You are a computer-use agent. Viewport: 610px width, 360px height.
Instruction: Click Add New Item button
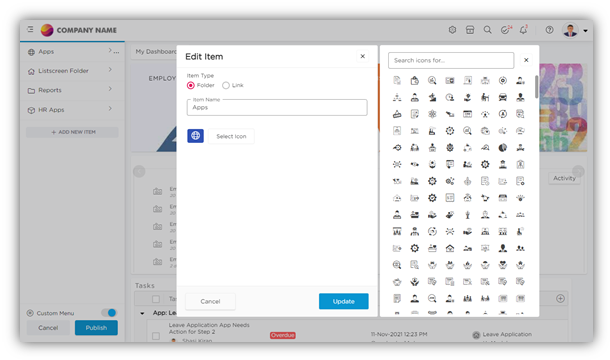(72, 132)
